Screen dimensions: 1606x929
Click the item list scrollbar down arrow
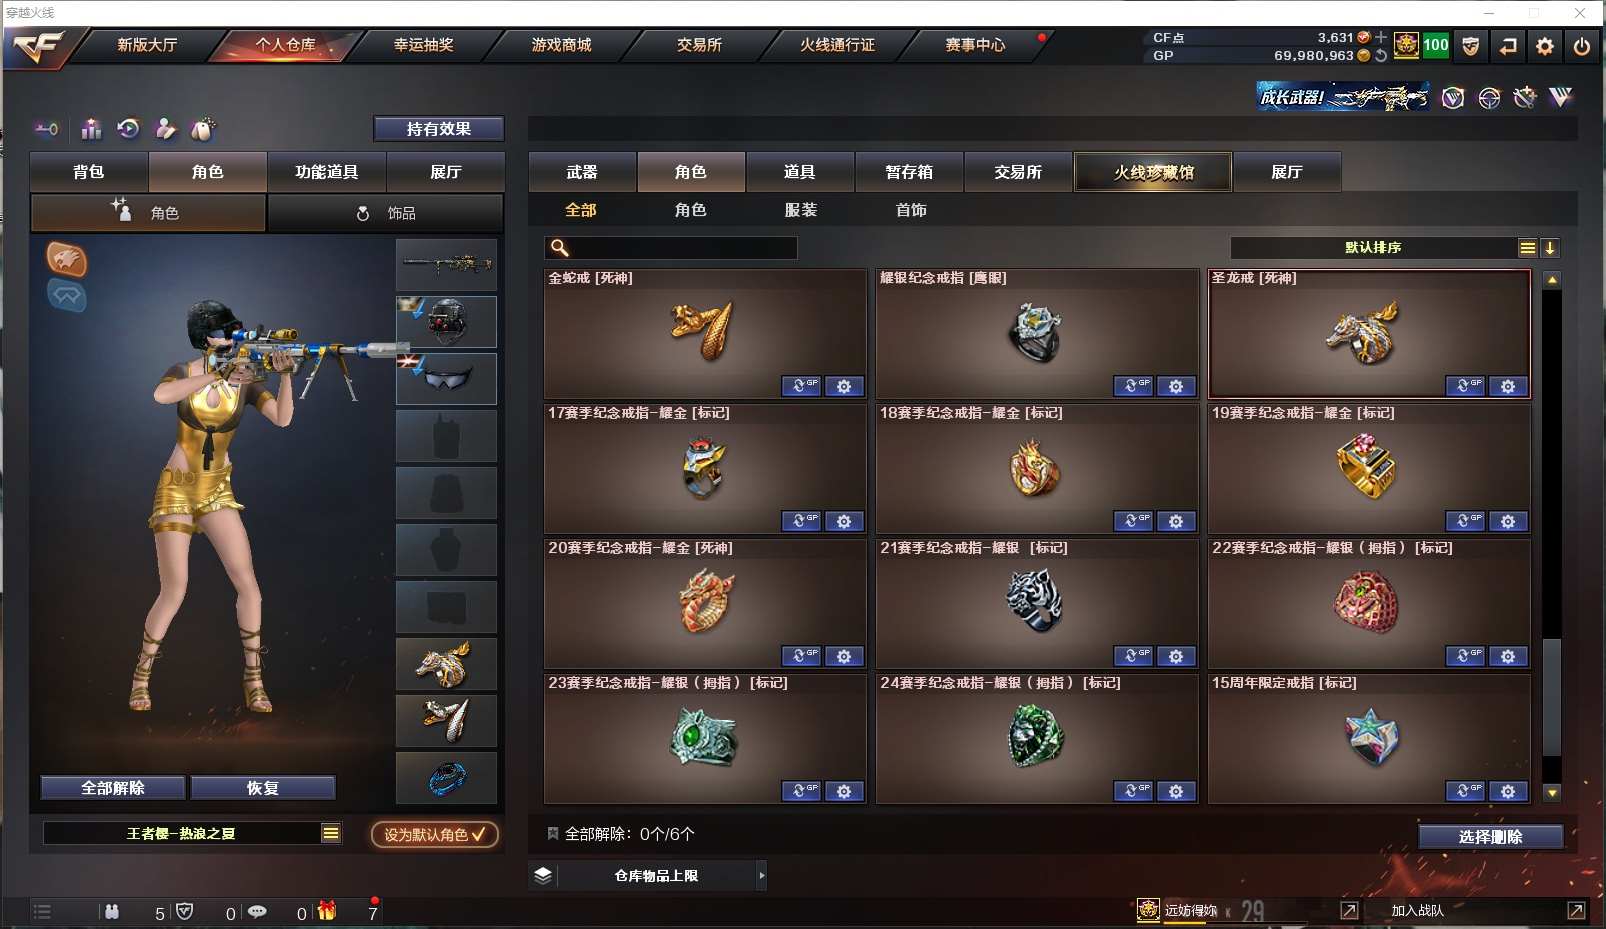(1552, 793)
